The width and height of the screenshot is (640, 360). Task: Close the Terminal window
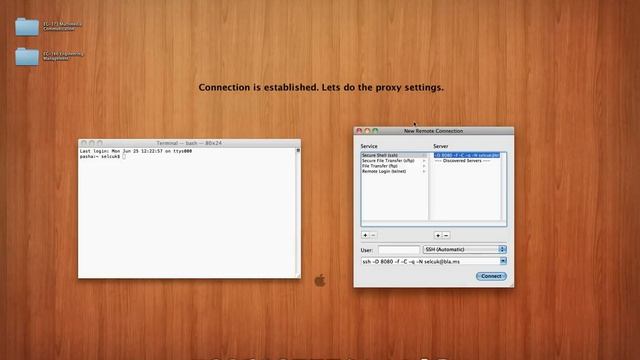pyautogui.click(x=84, y=143)
